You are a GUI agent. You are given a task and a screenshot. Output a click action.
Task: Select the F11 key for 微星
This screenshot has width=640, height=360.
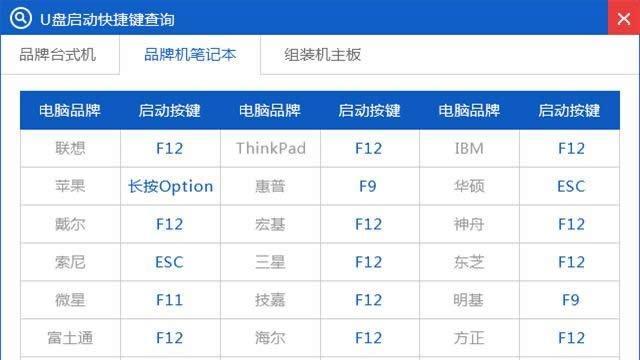click(169, 300)
